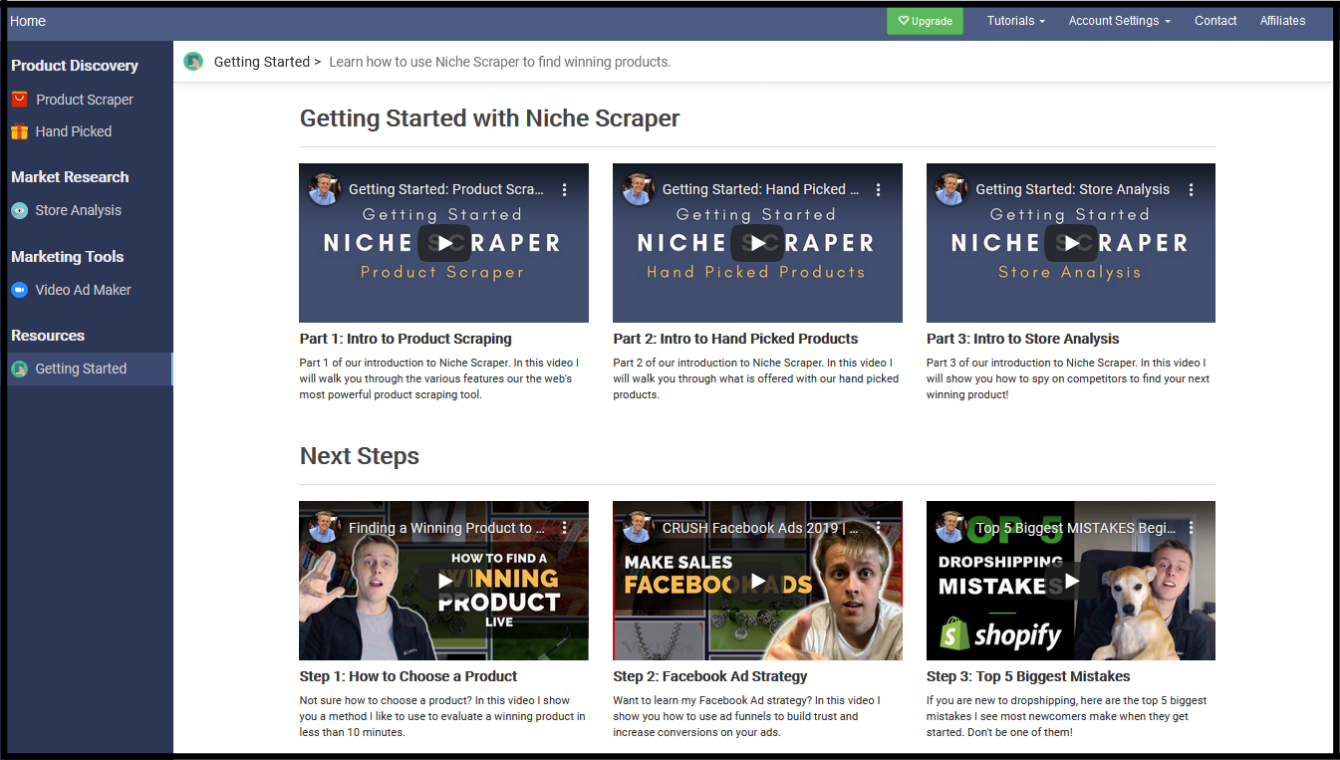Go to Home in top bar
The width and height of the screenshot is (1340, 760).
coord(28,21)
